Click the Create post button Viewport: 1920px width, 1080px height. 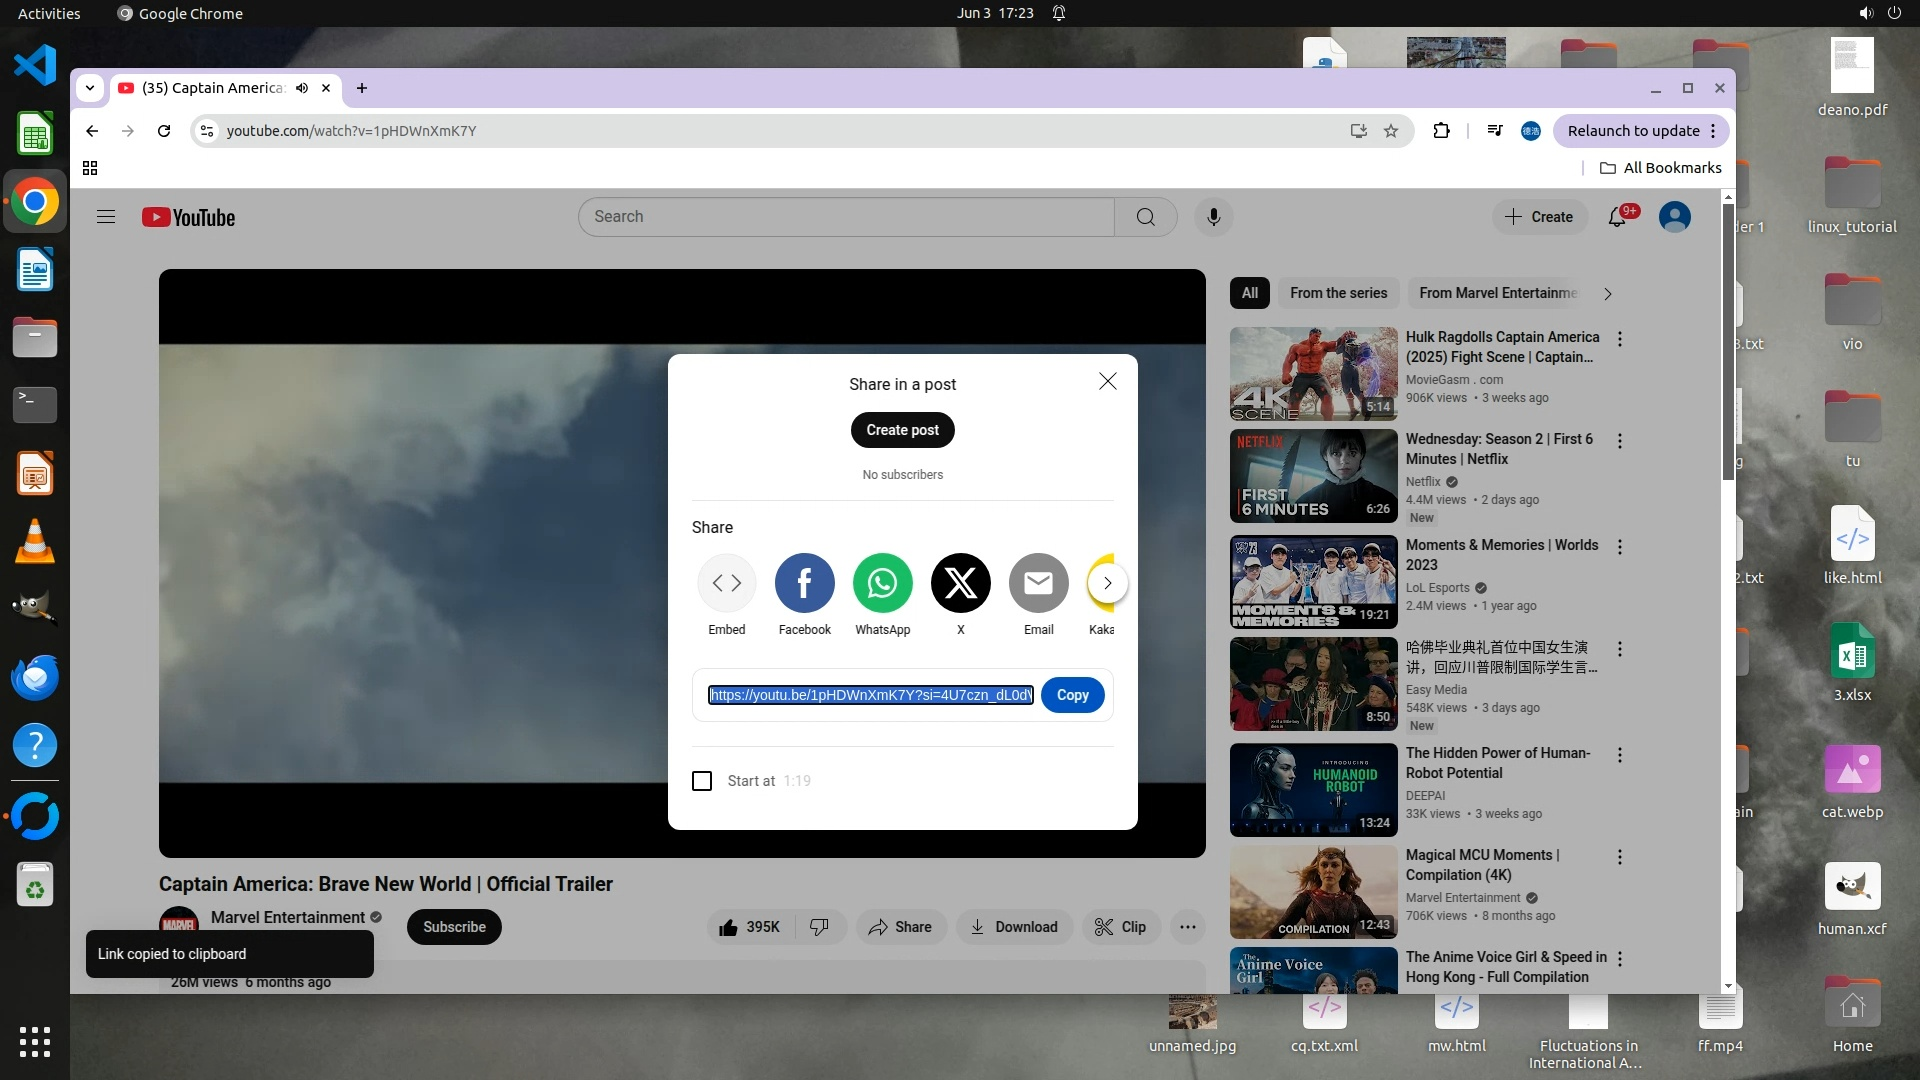pos(902,430)
